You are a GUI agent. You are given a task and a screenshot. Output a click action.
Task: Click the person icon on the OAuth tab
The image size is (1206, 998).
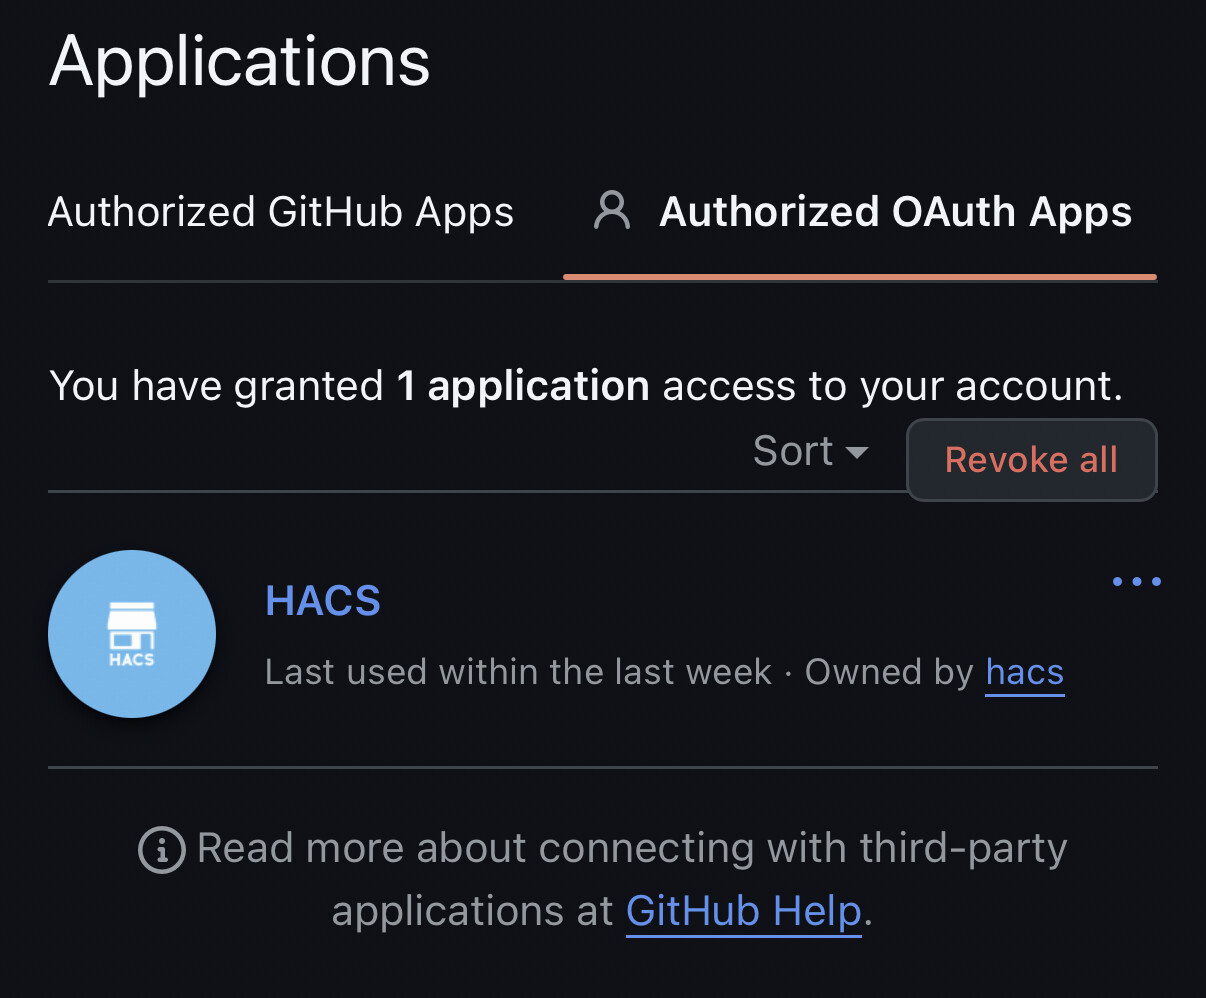point(612,212)
